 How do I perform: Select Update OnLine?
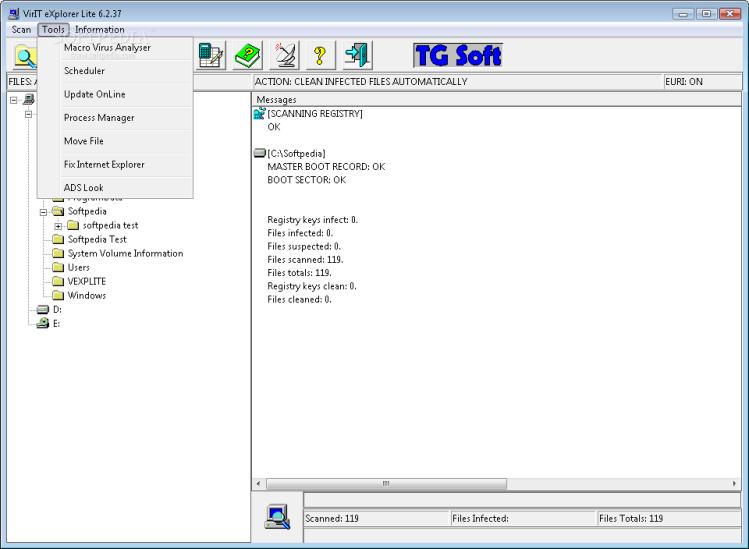[x=115, y=94]
